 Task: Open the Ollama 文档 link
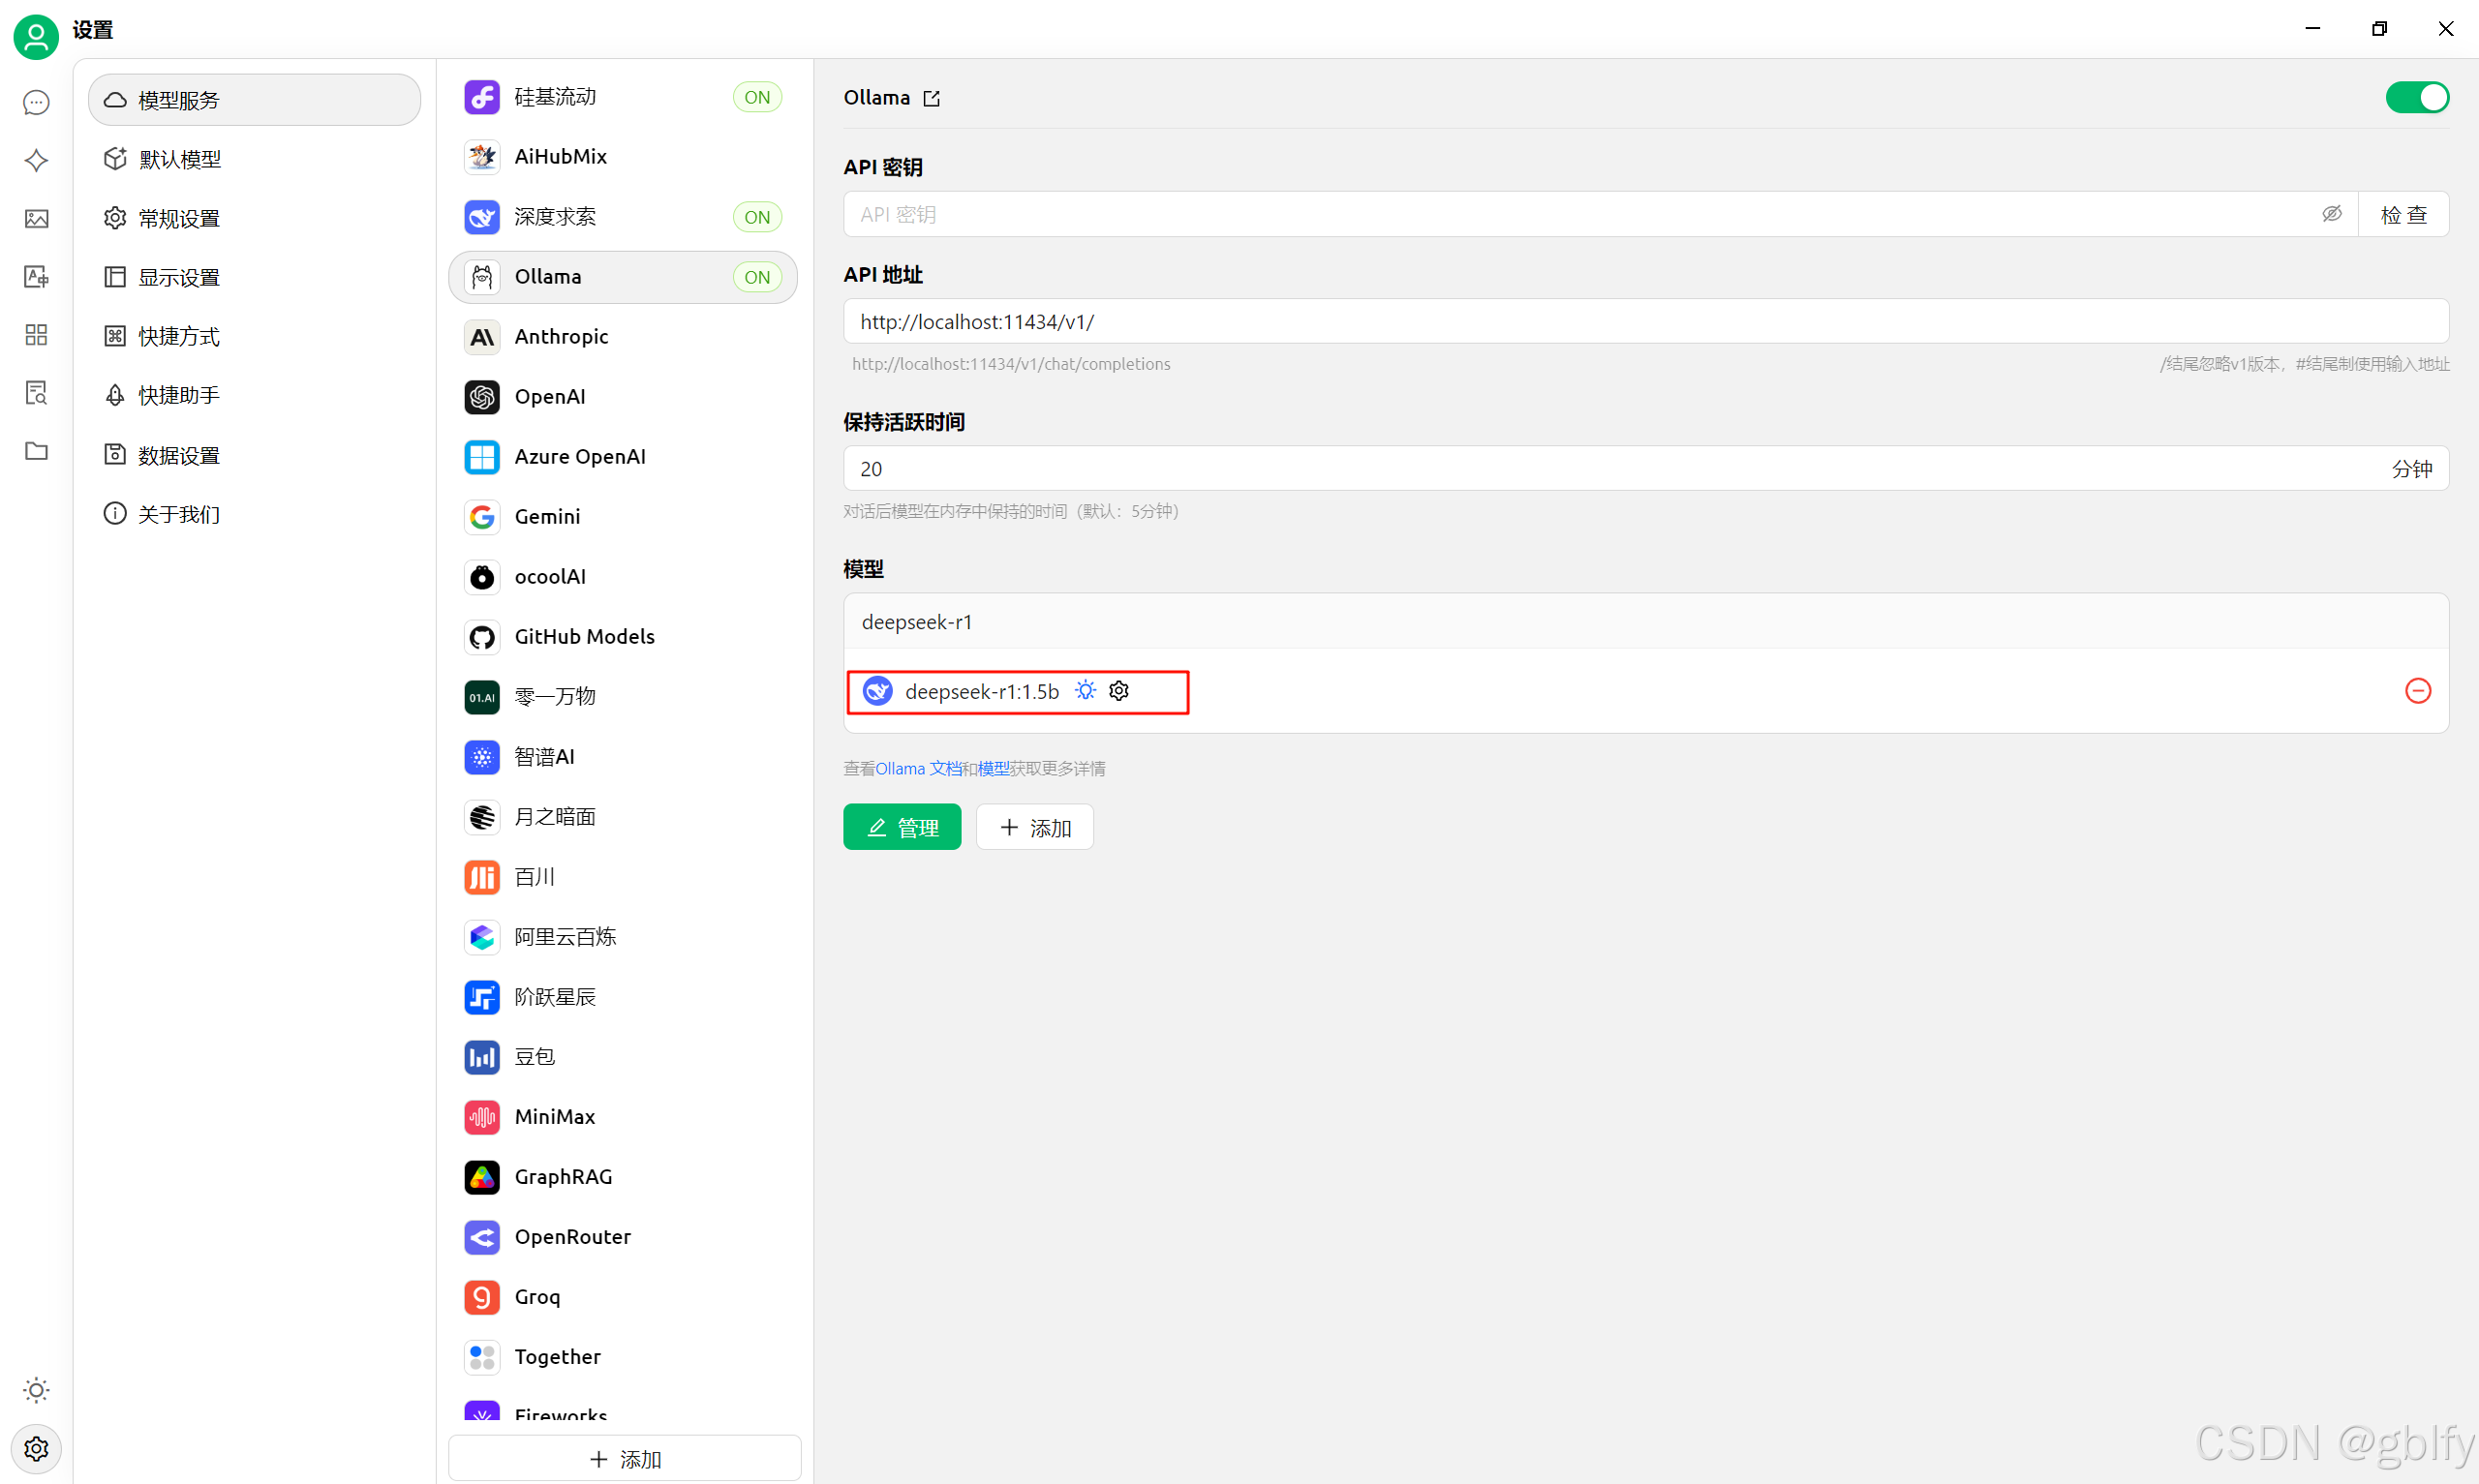pos(917,768)
